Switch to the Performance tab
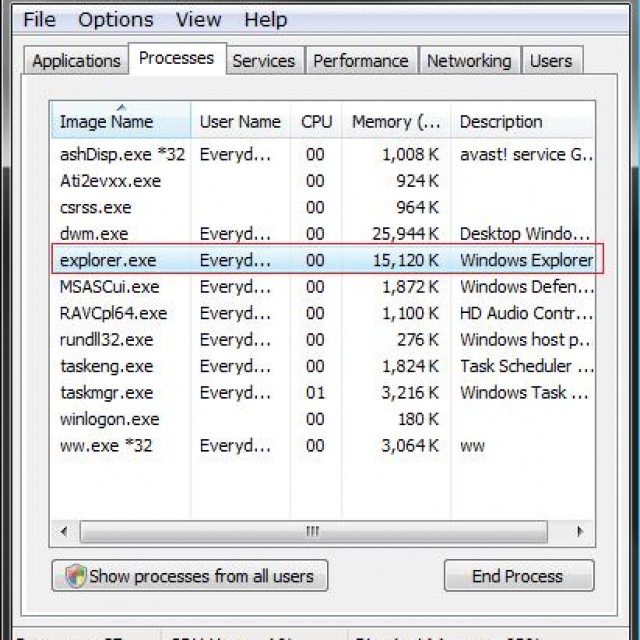Image resolution: width=640 pixels, height=640 pixels. tap(362, 61)
